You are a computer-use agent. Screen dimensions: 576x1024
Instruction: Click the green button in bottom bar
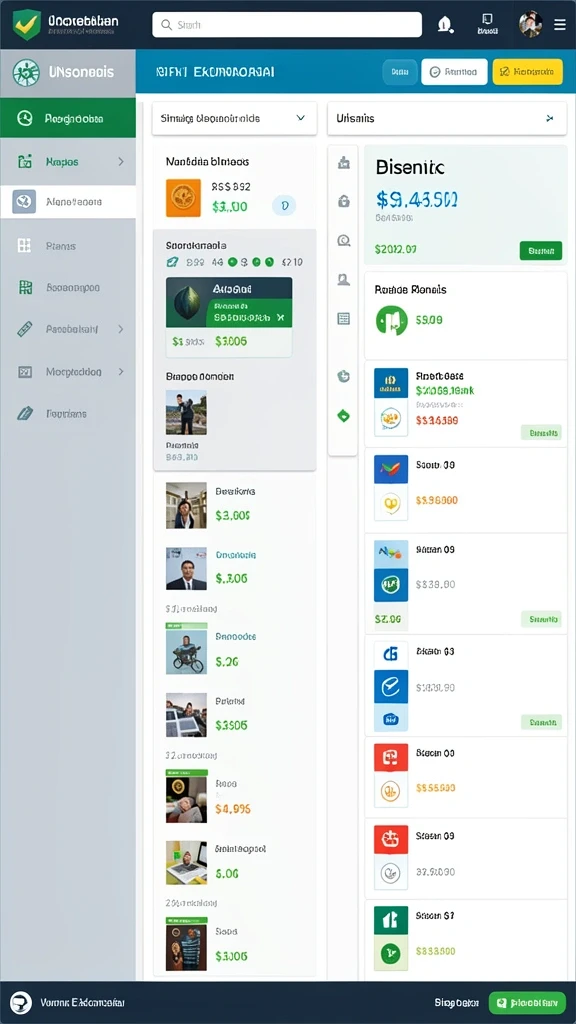click(x=527, y=1002)
